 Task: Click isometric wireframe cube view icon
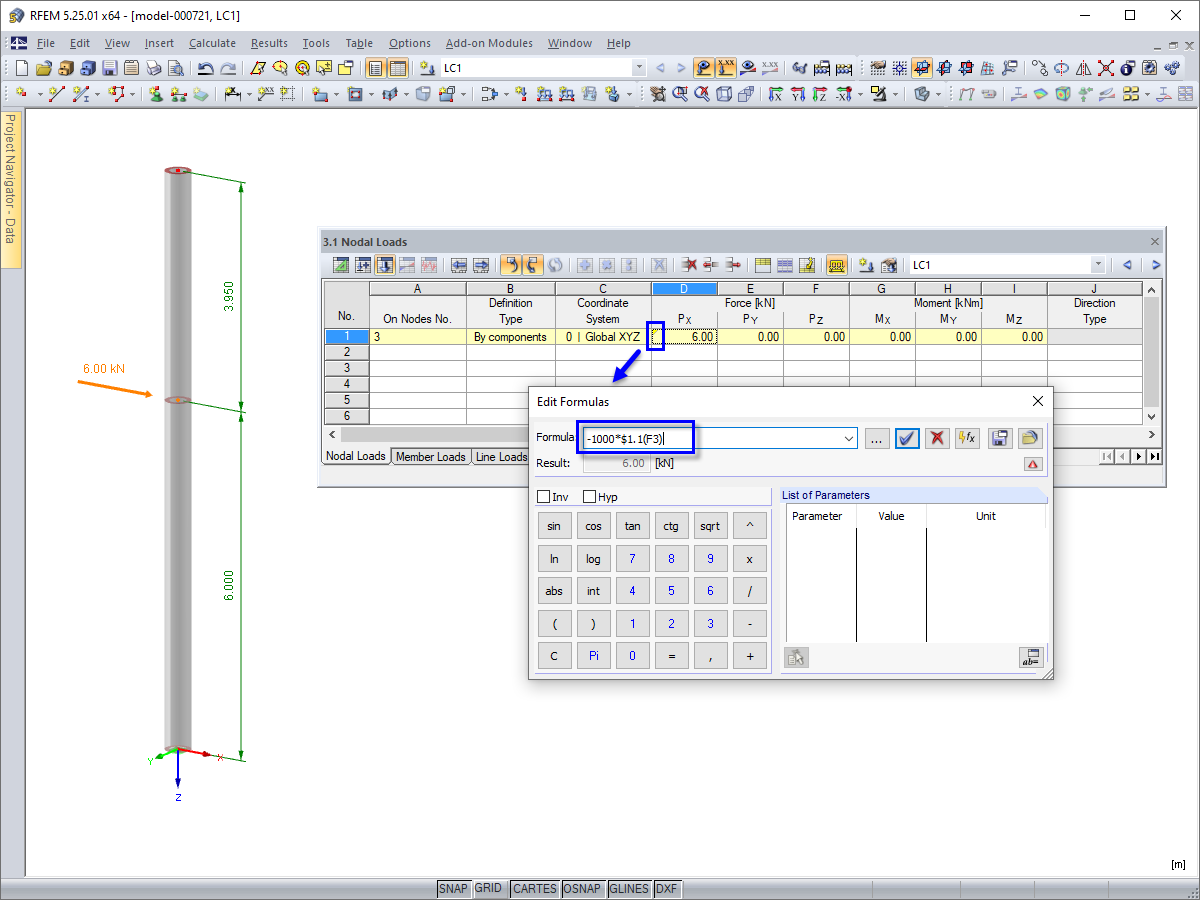pos(725,94)
